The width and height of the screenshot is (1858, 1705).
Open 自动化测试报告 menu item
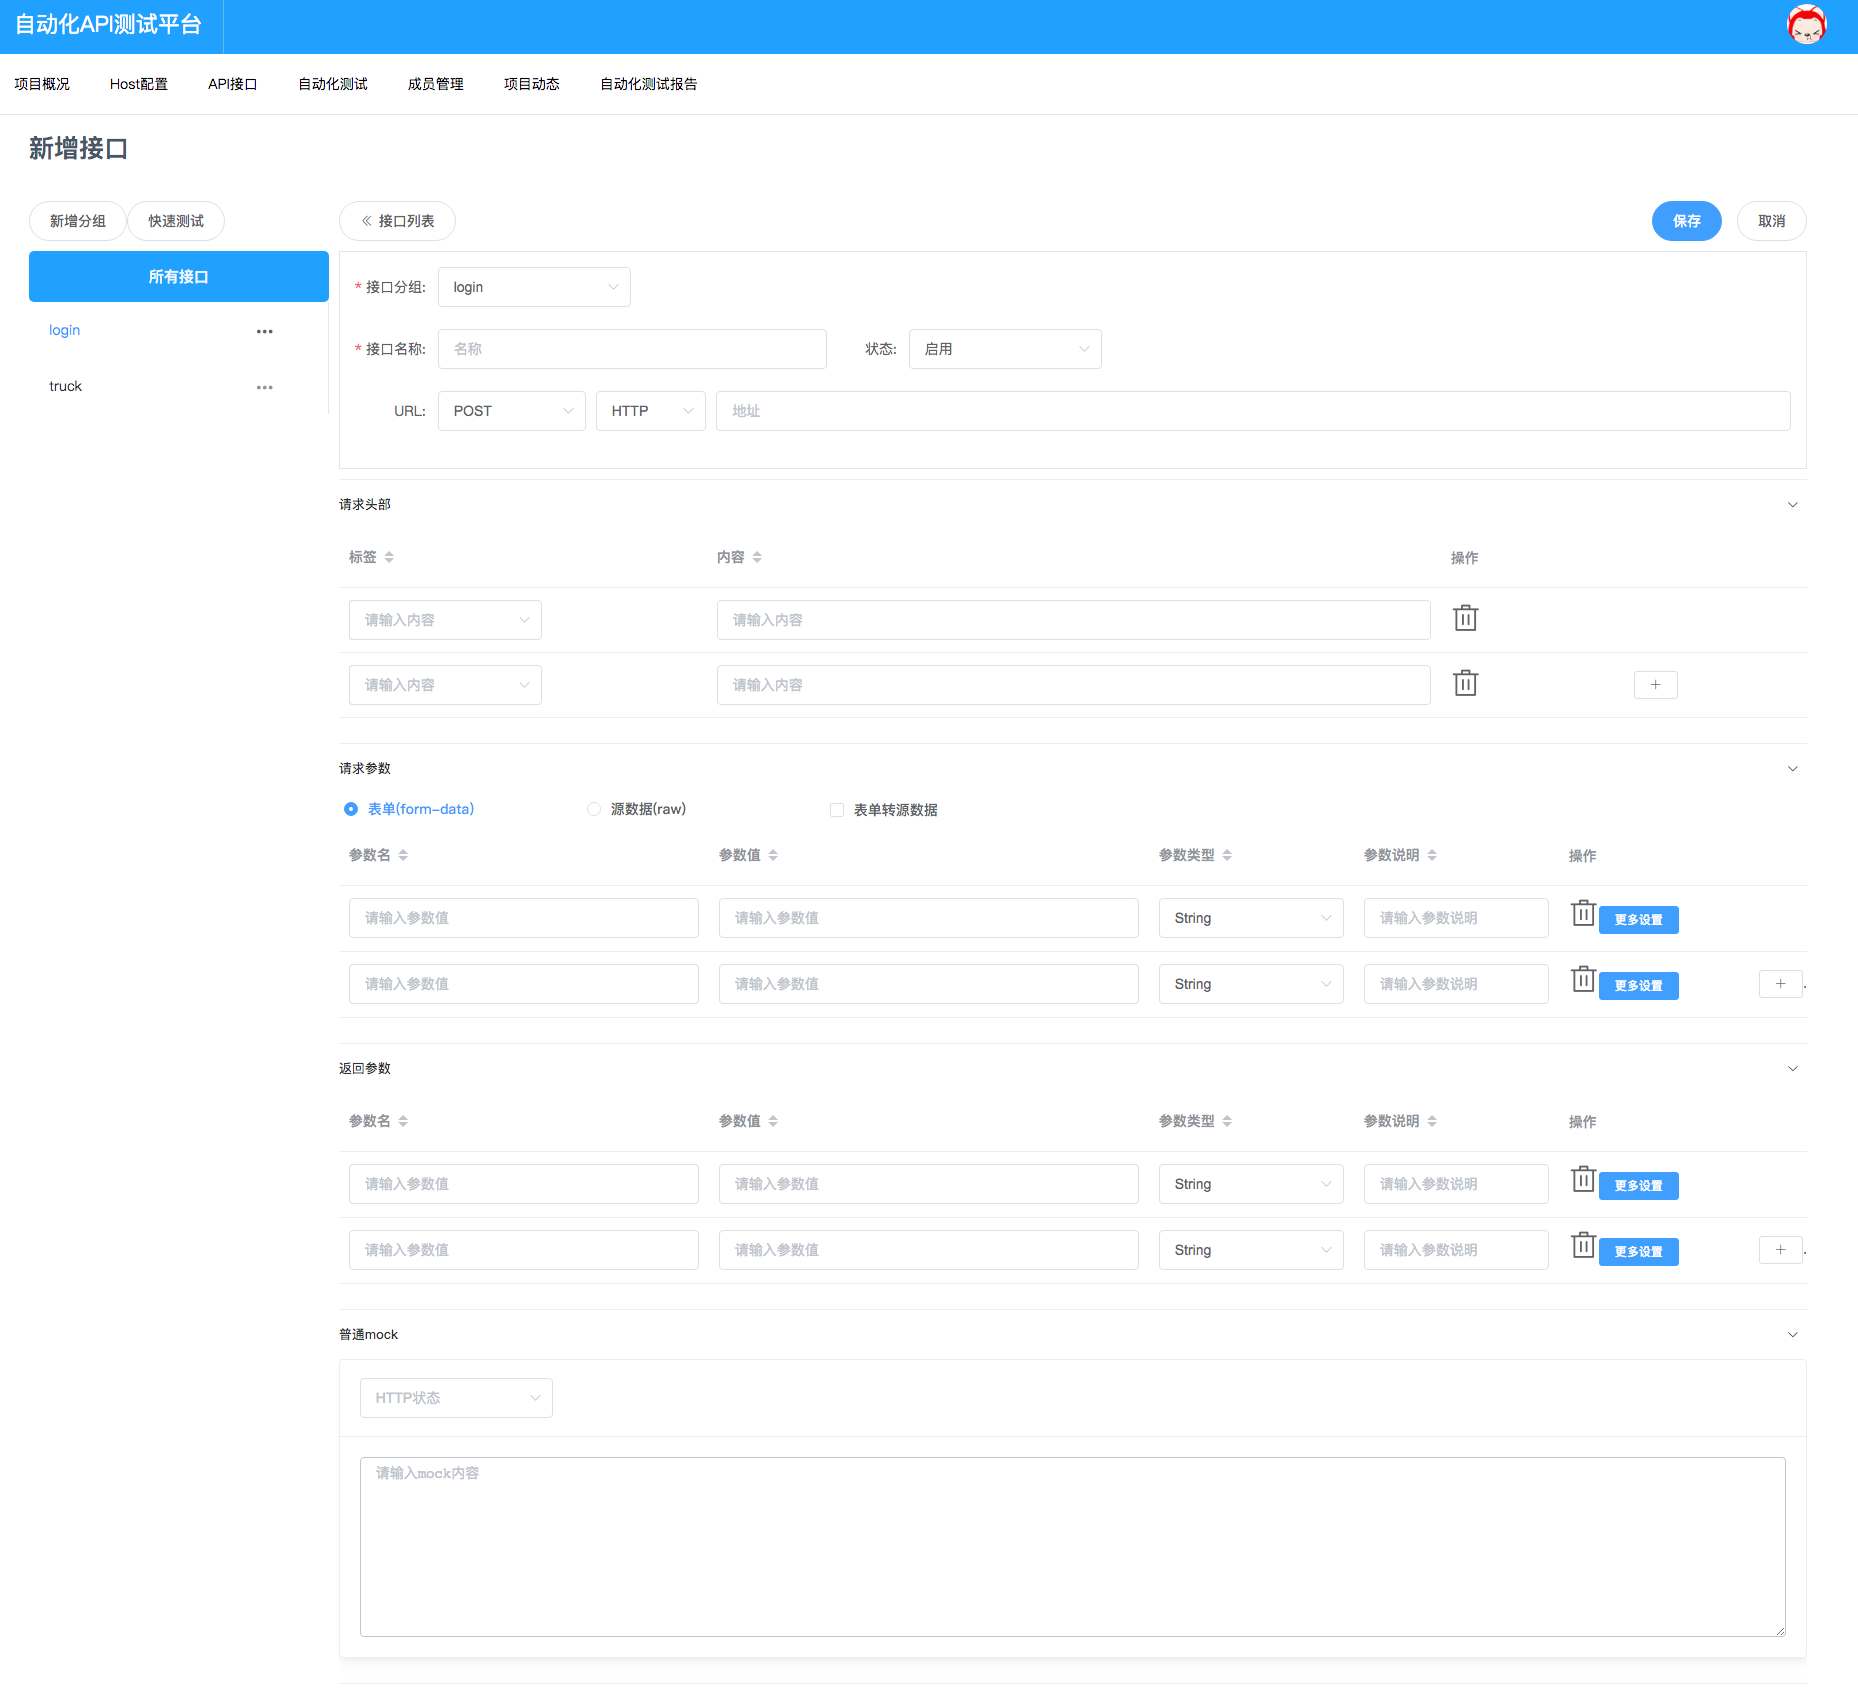click(x=649, y=84)
